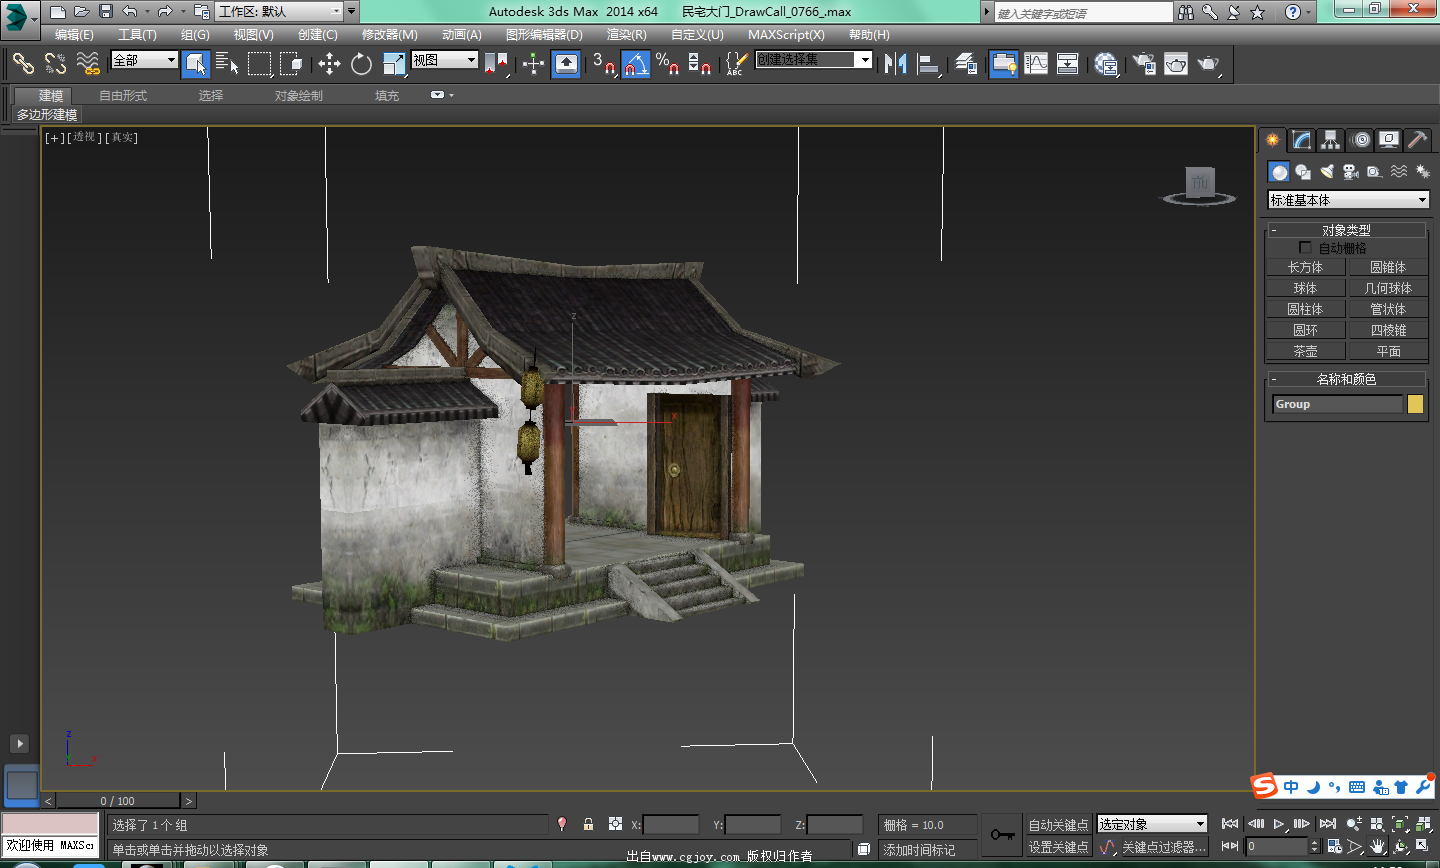Collapse the 名称和颜色 rollout

point(1346,379)
